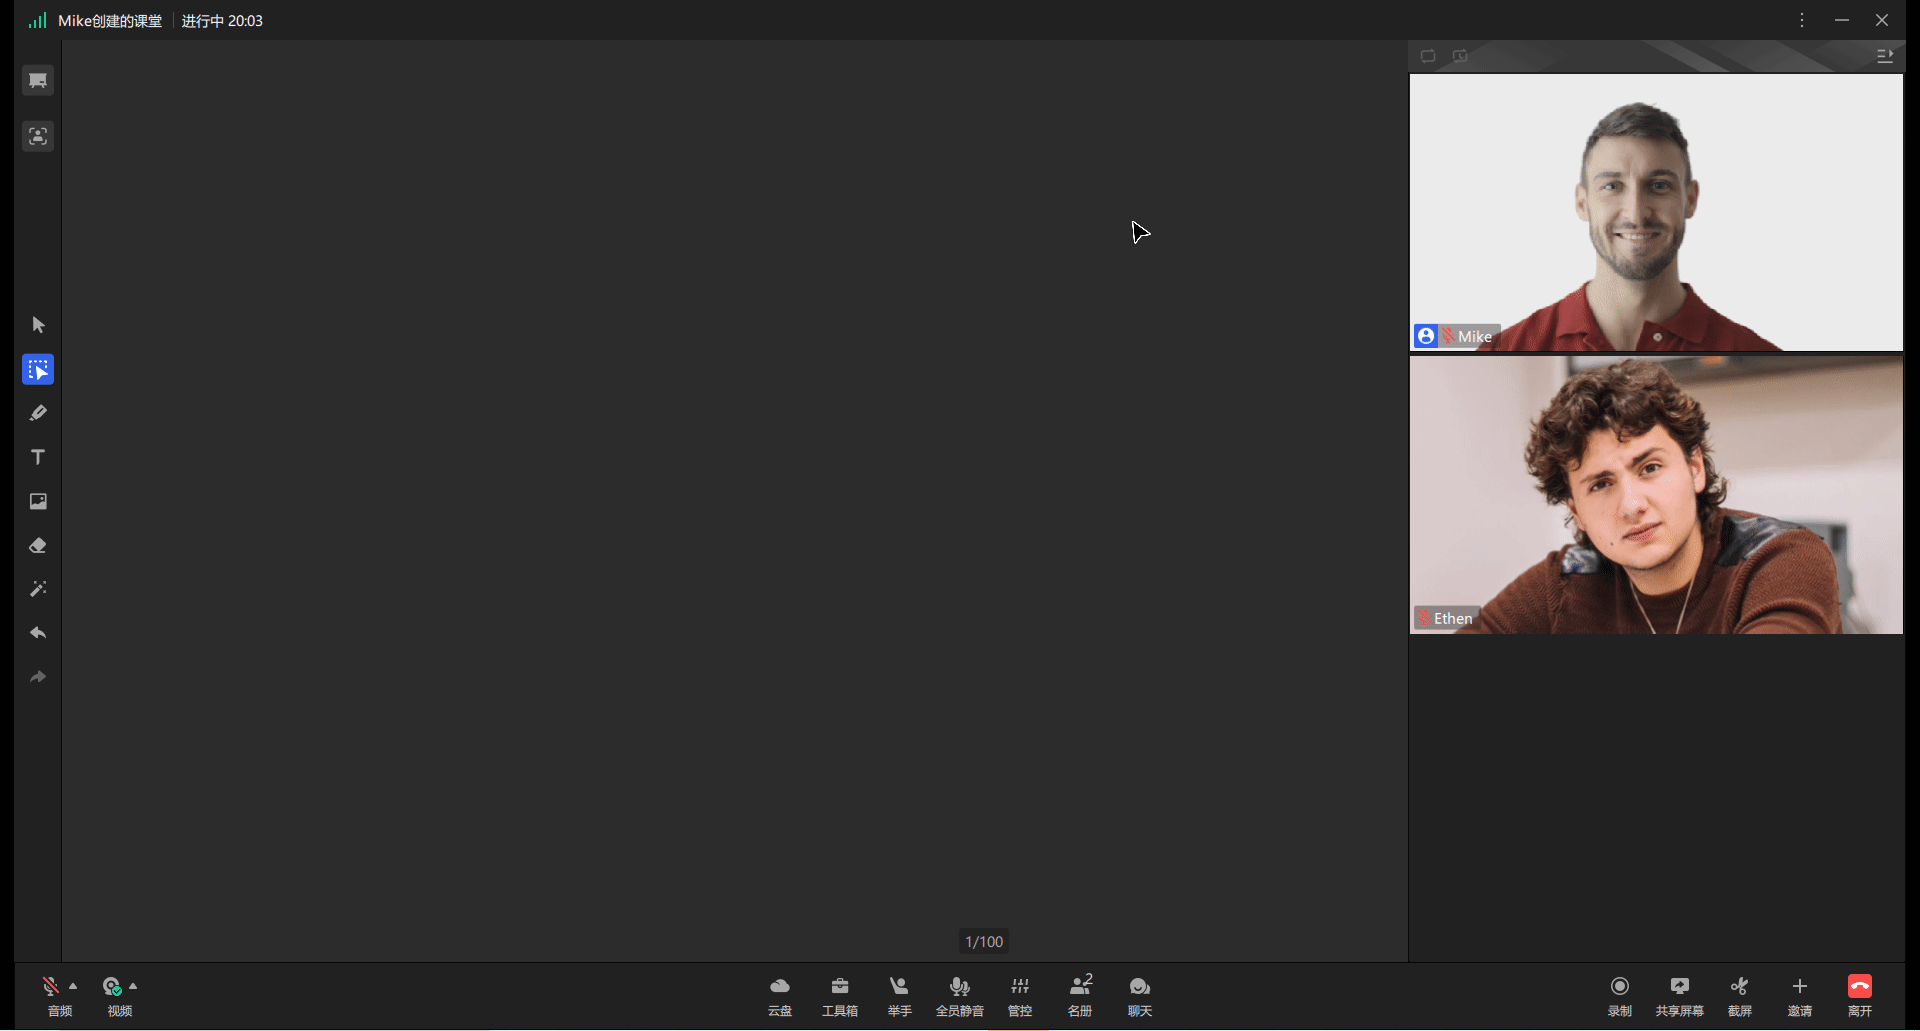Open the 聊天 chat panel
The width and height of the screenshot is (1920, 1031).
[x=1140, y=996]
